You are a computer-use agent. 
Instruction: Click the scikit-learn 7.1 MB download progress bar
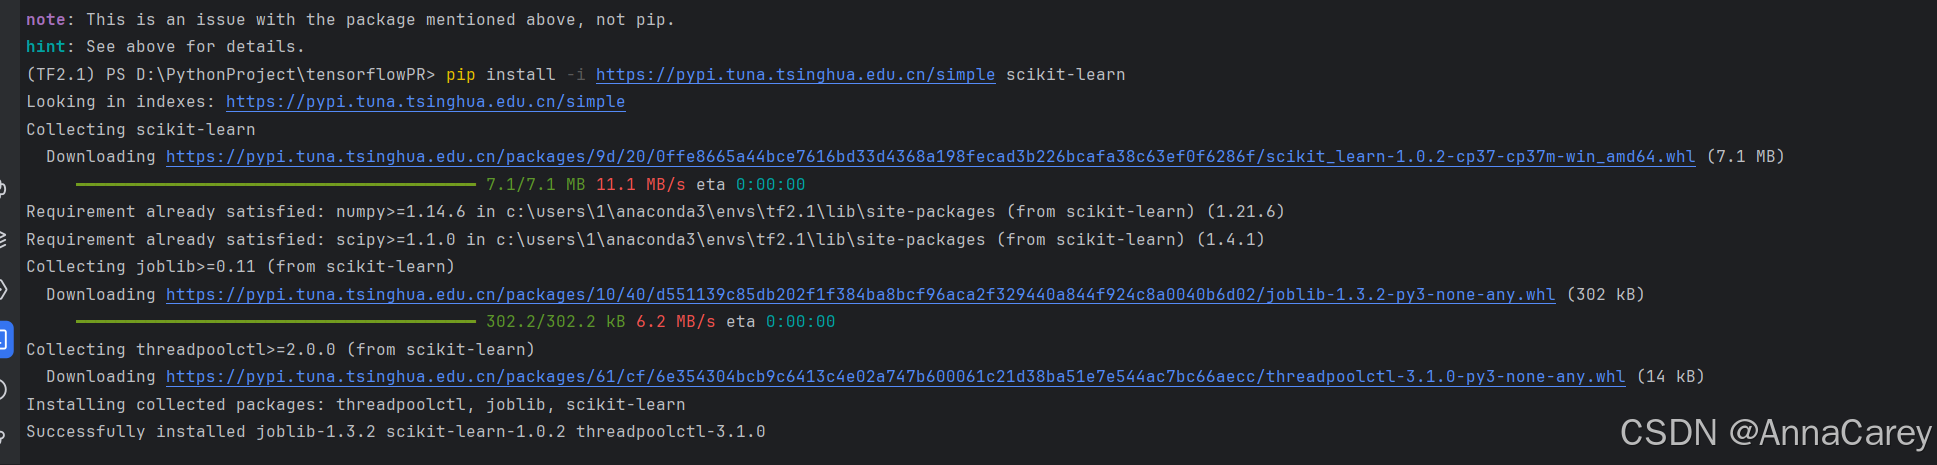point(275,184)
